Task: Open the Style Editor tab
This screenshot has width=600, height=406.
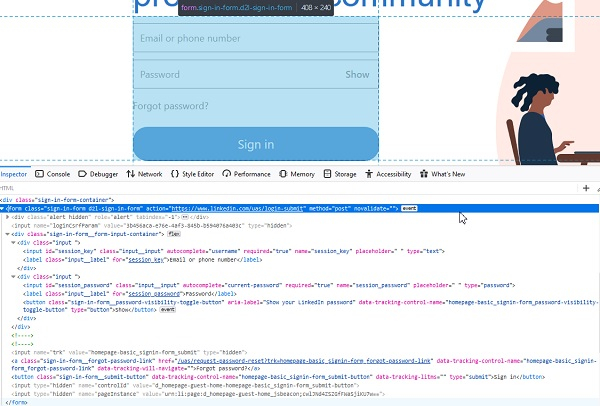Action: coord(192,174)
